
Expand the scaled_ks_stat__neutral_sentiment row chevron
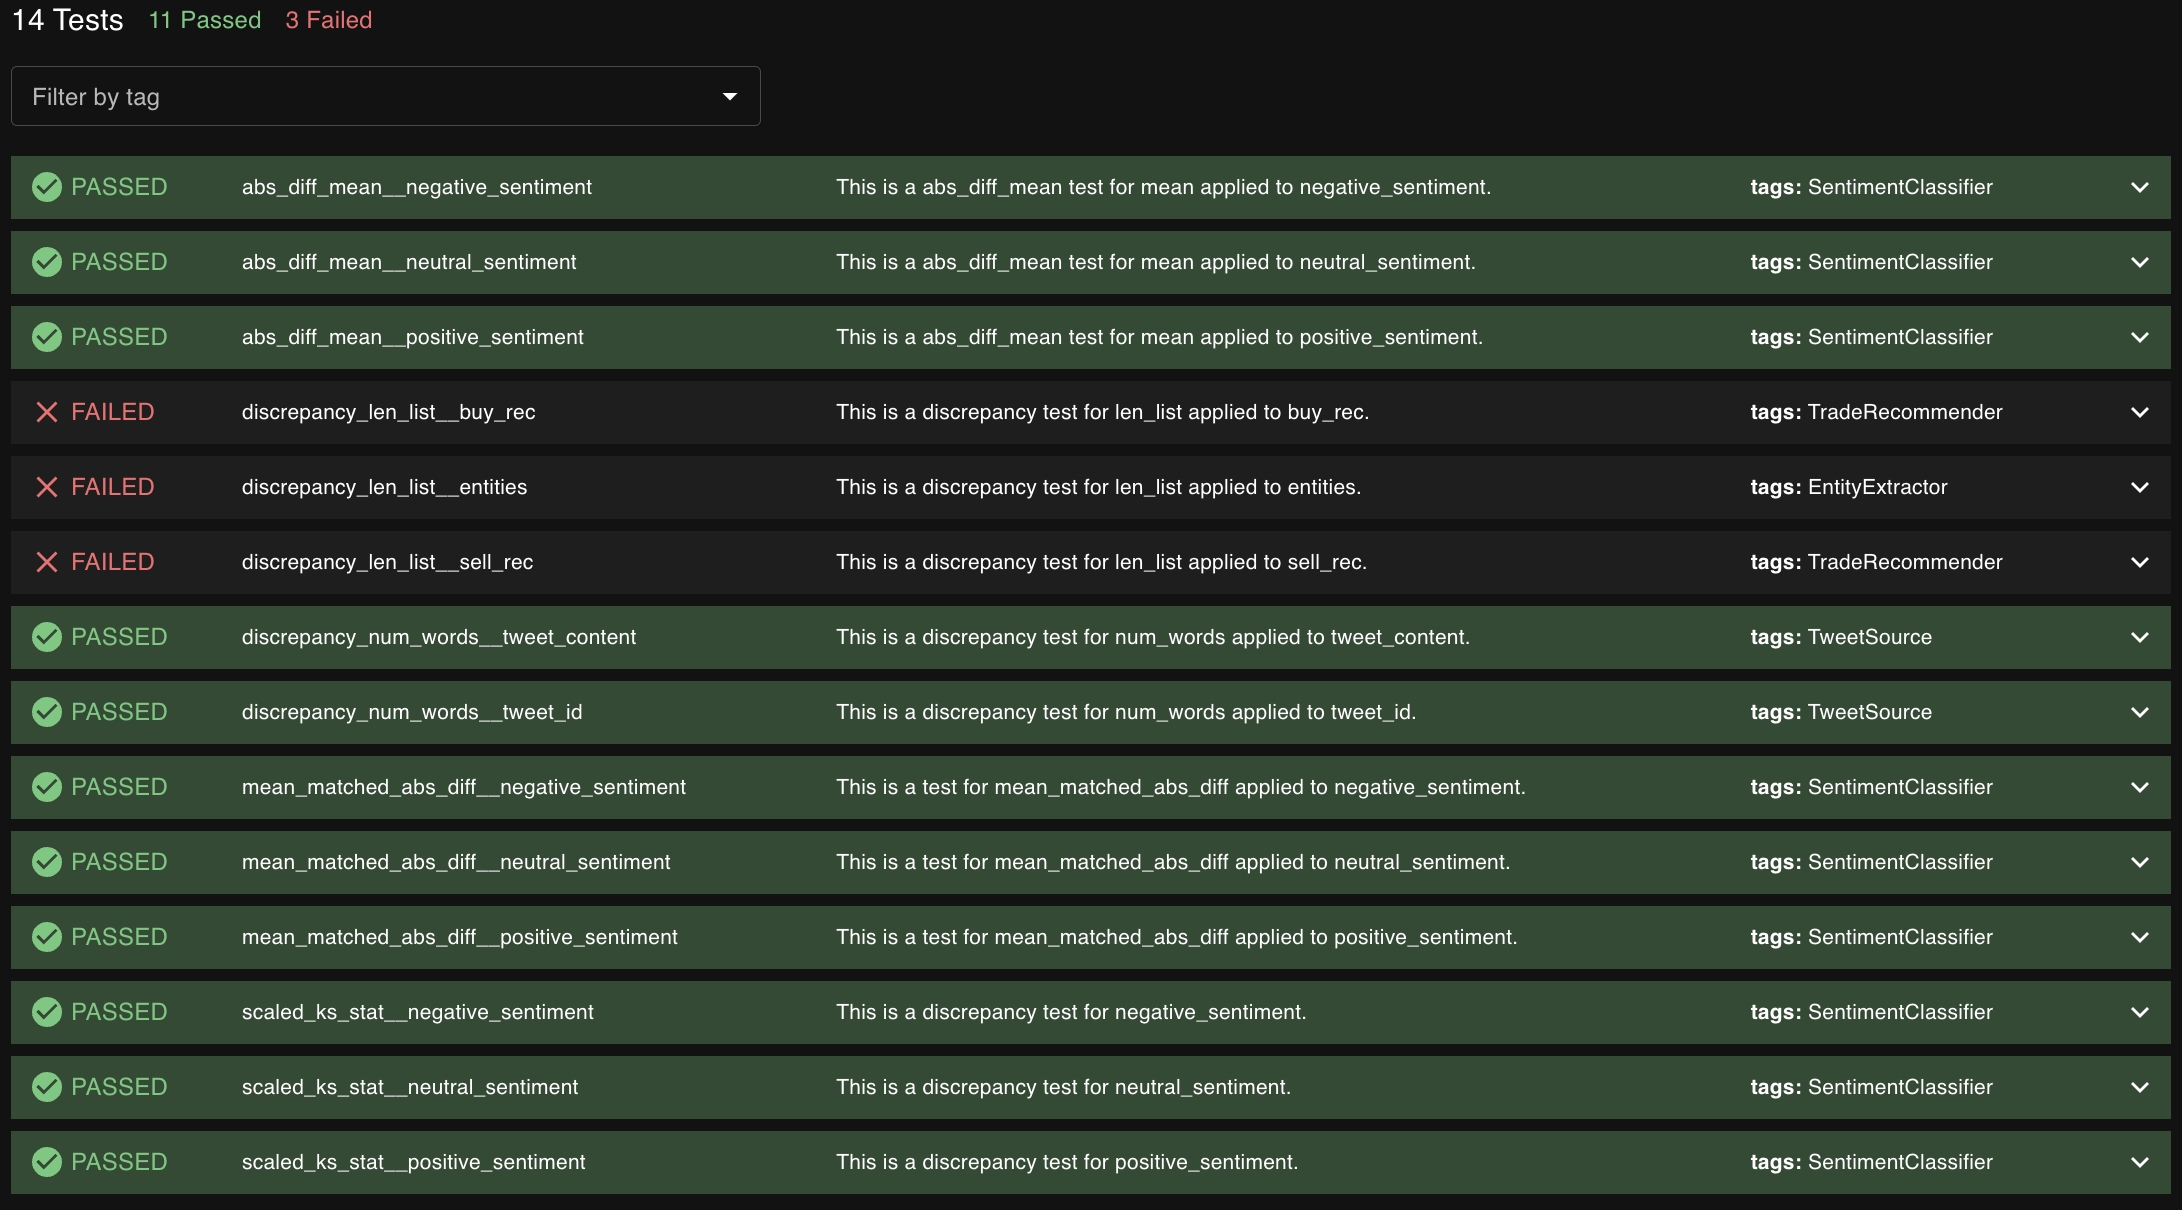click(2139, 1087)
